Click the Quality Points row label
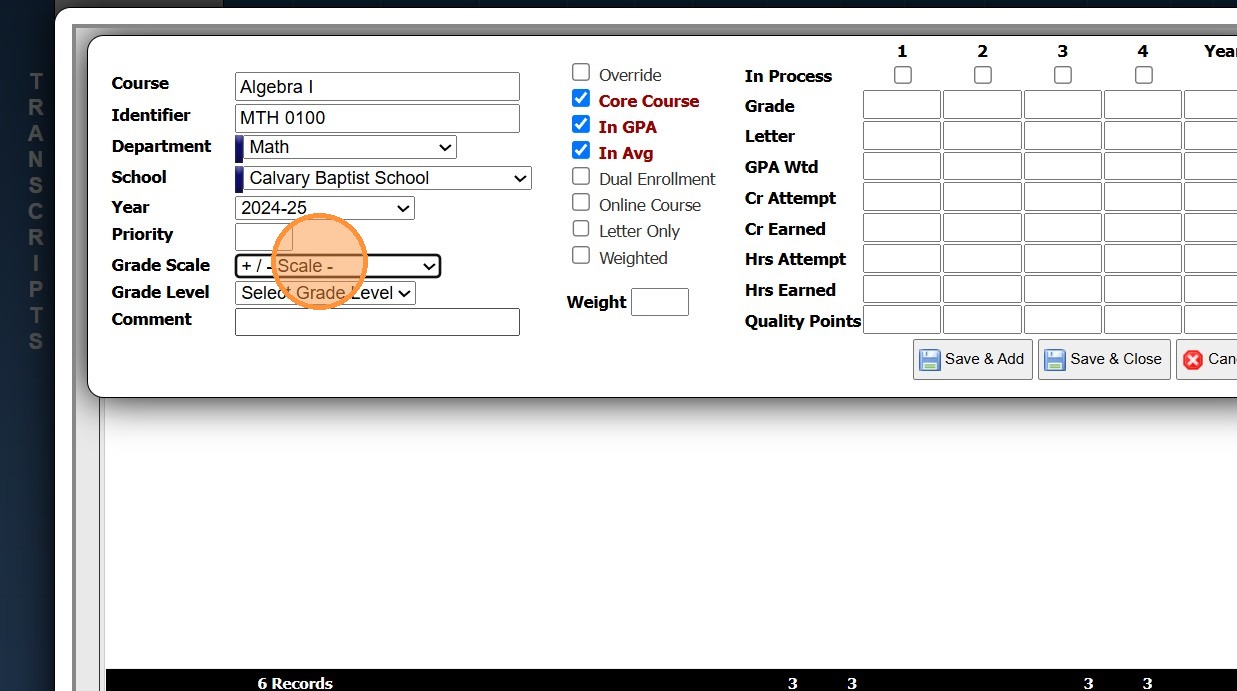Screen dimensions: 1237x691 (803, 321)
